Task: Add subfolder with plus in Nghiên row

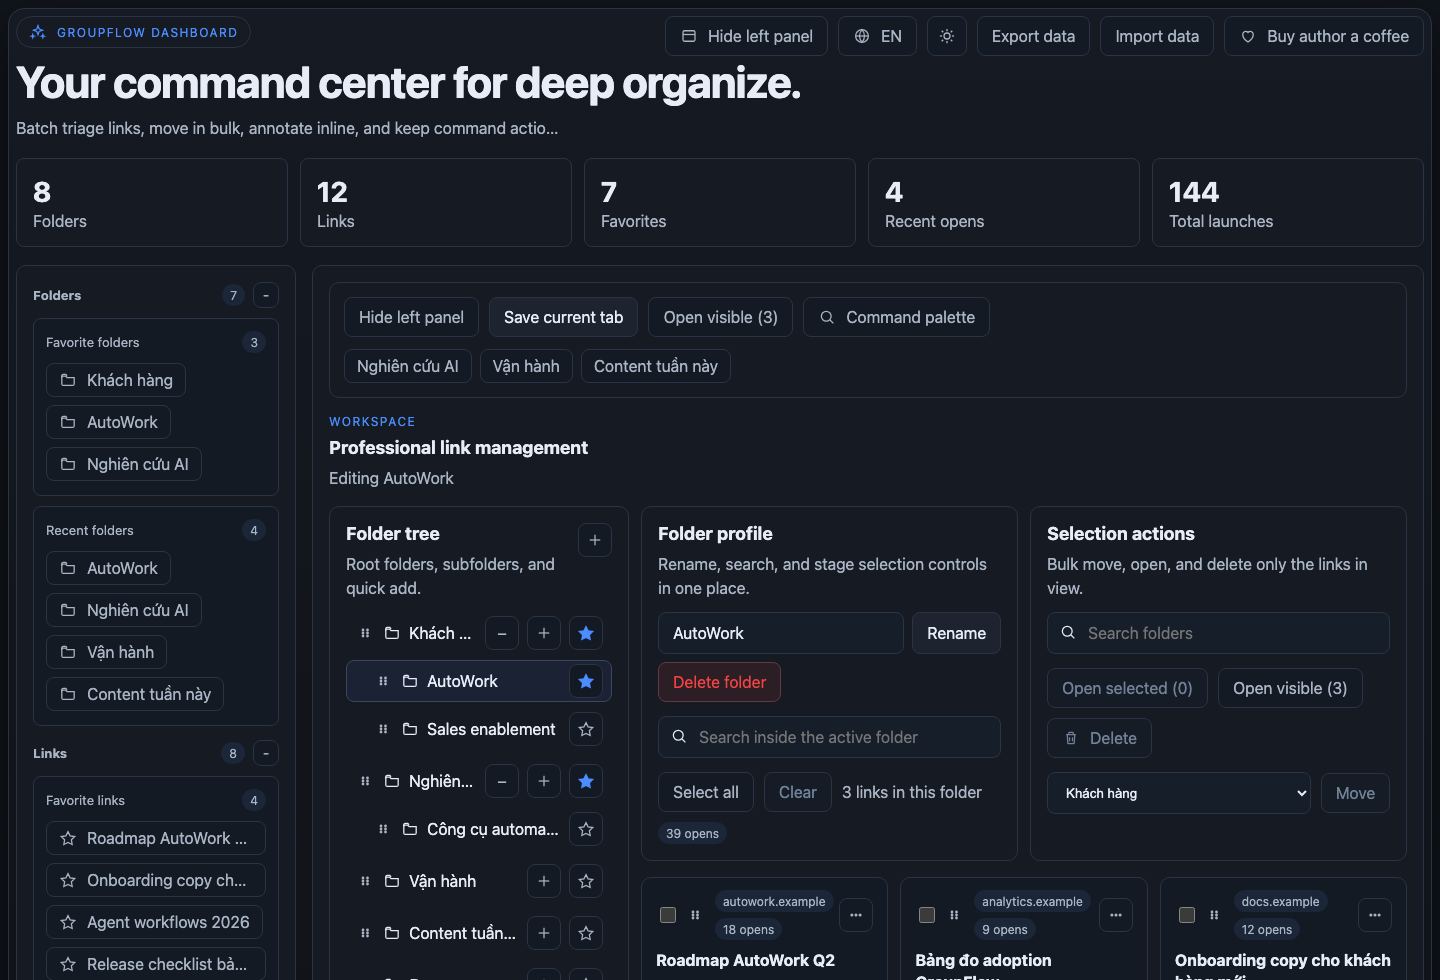Action: 544,781
